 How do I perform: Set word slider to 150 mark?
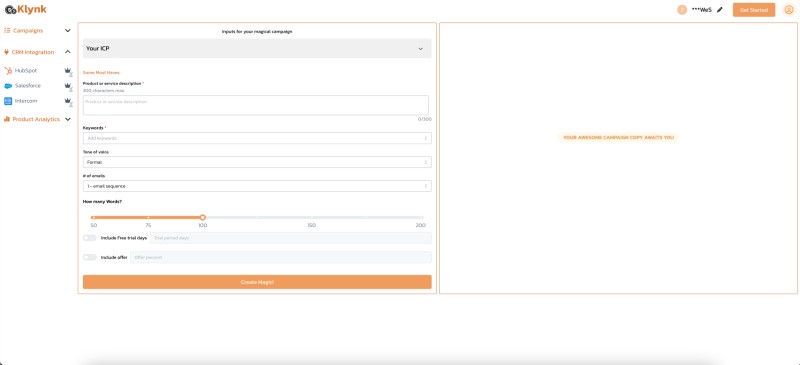(312, 217)
